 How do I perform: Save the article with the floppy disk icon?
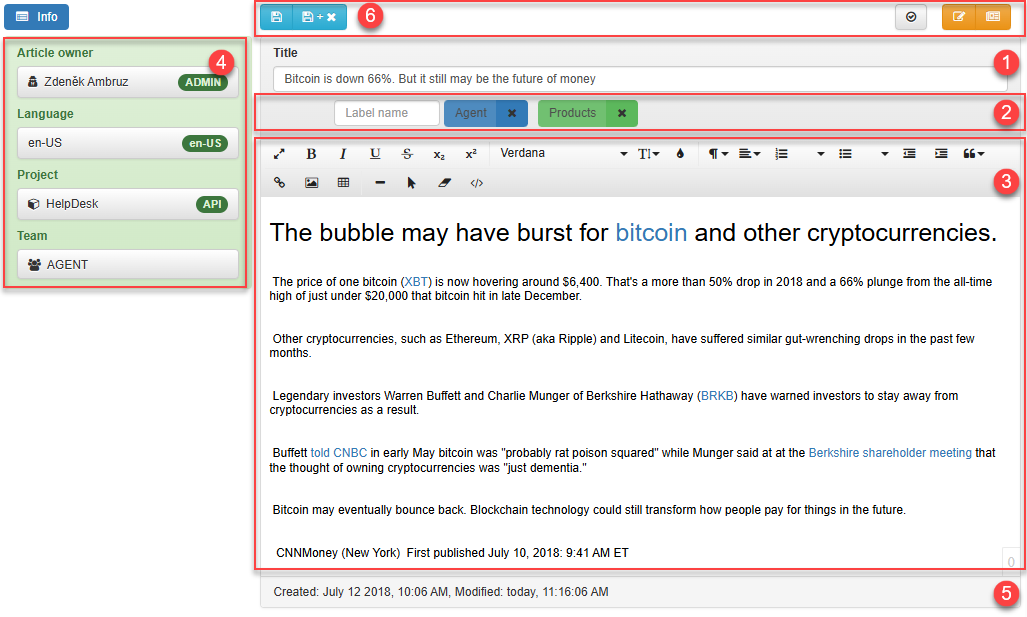pos(276,17)
